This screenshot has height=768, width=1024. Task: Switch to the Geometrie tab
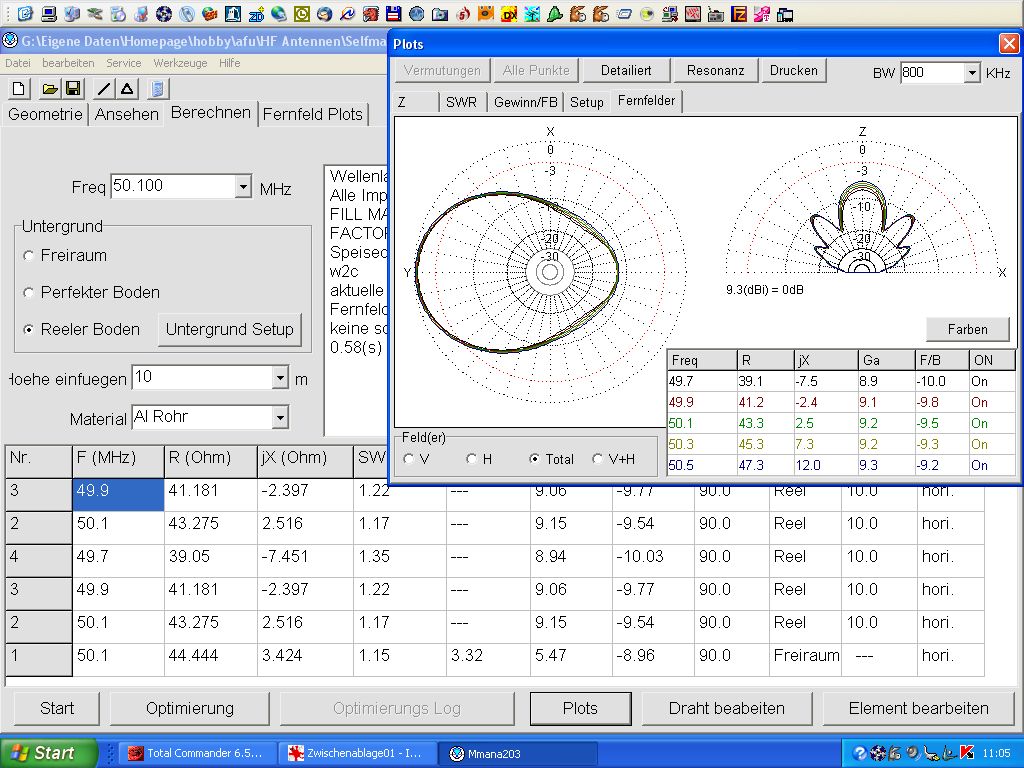(45, 114)
